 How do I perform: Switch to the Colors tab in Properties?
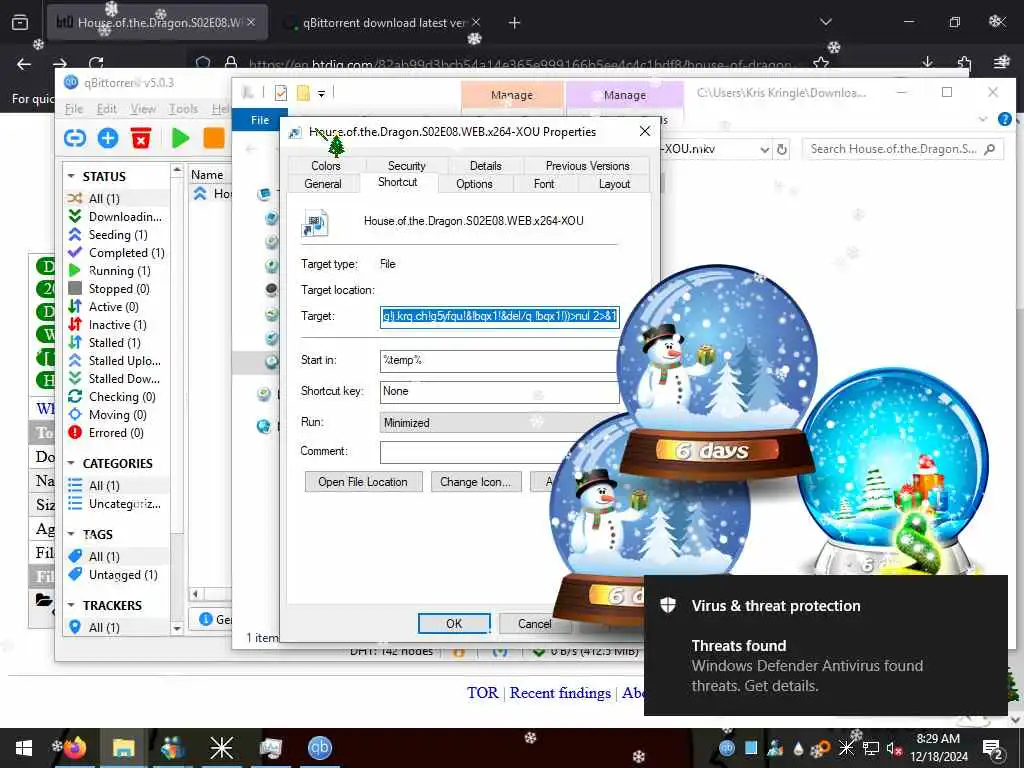325,166
